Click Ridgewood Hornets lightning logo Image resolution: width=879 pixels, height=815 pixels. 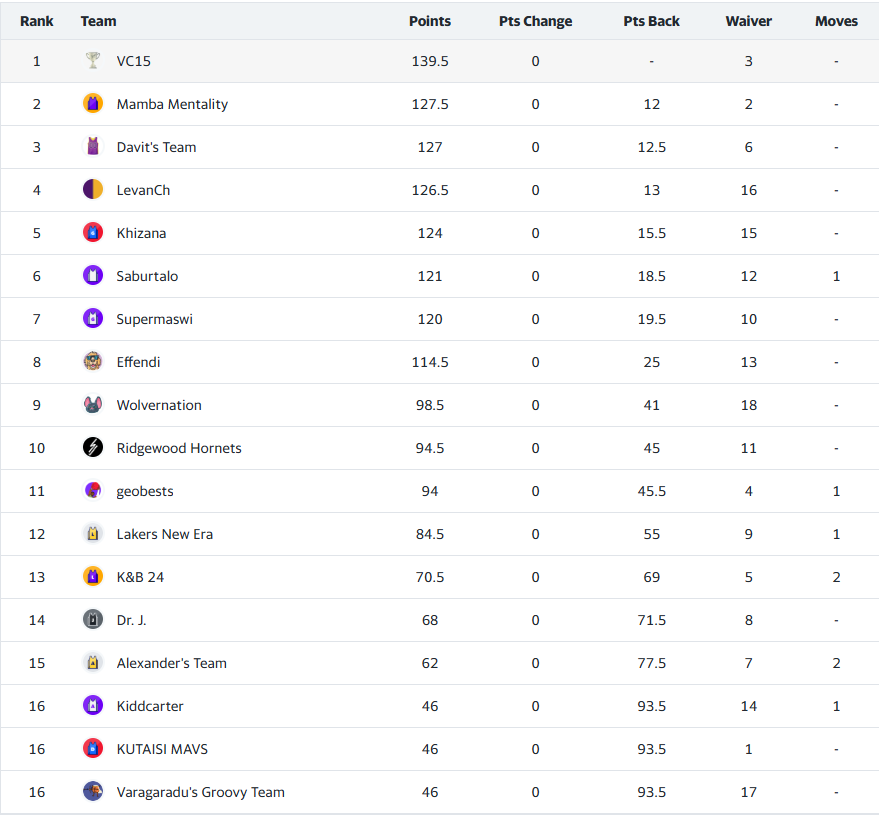coord(93,448)
